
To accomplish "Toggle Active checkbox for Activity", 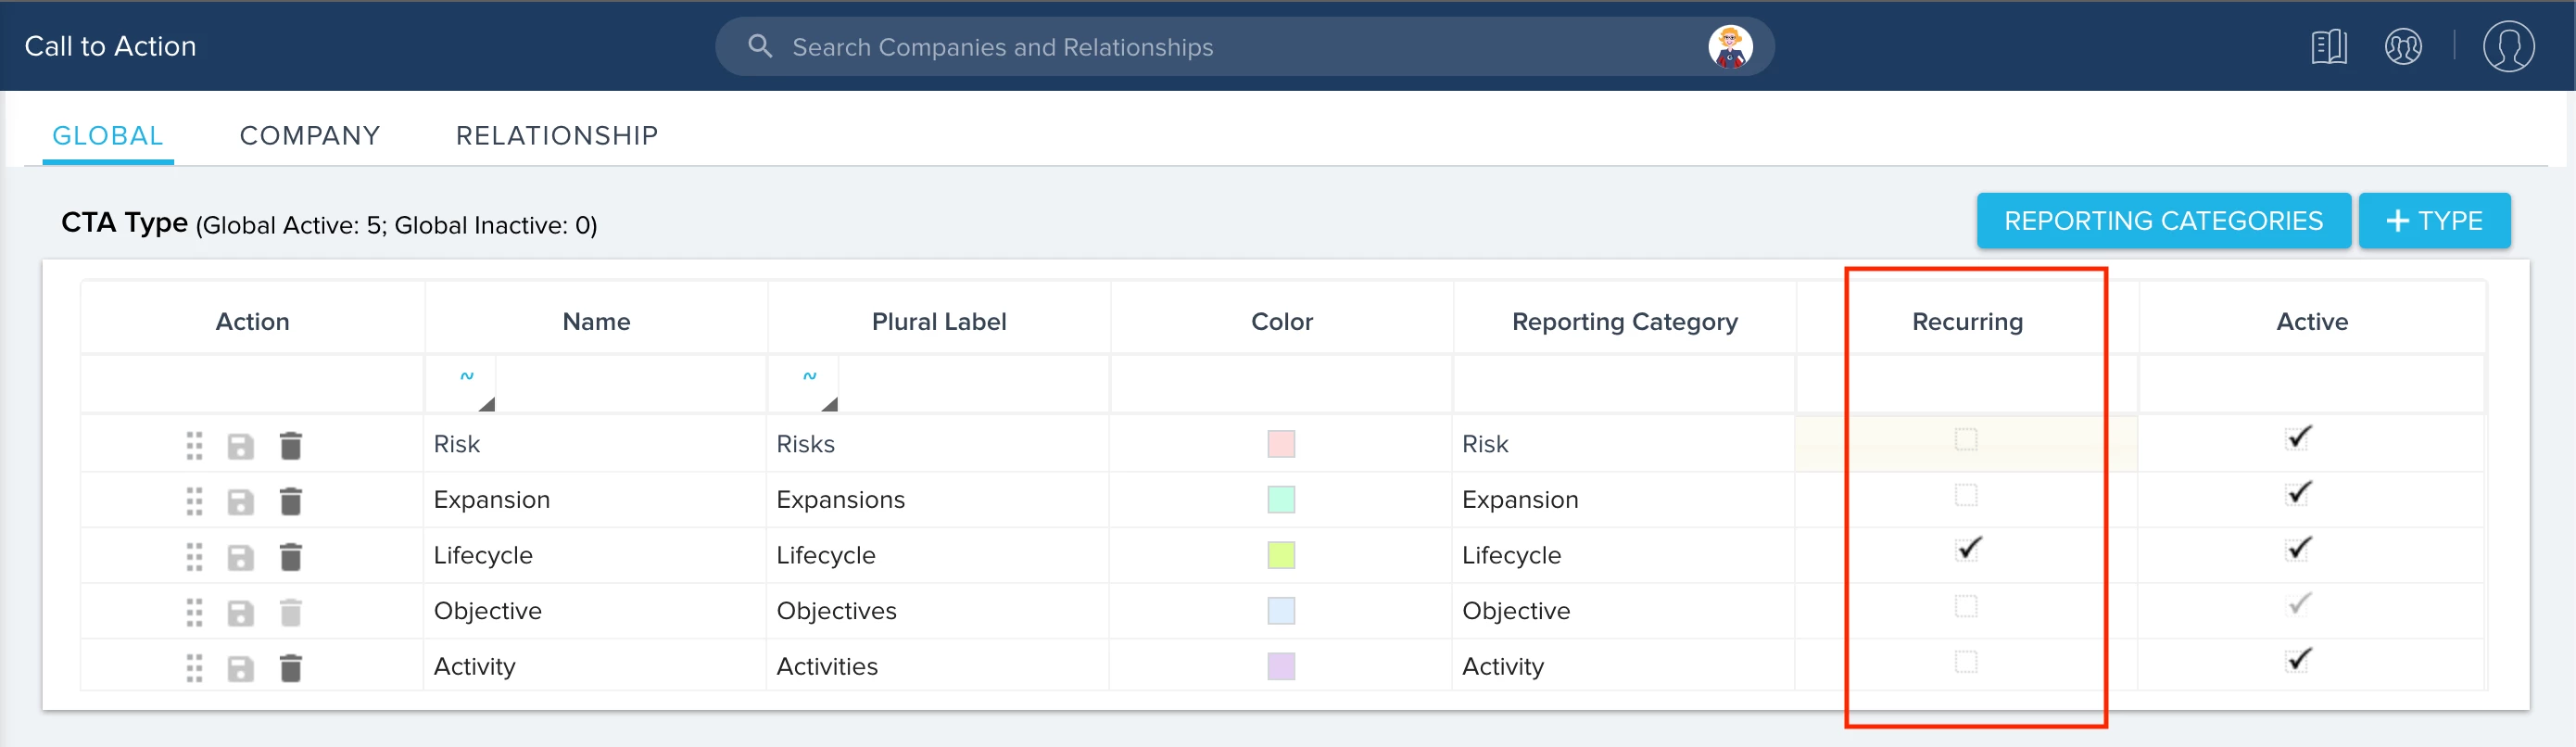I will (2298, 660).
